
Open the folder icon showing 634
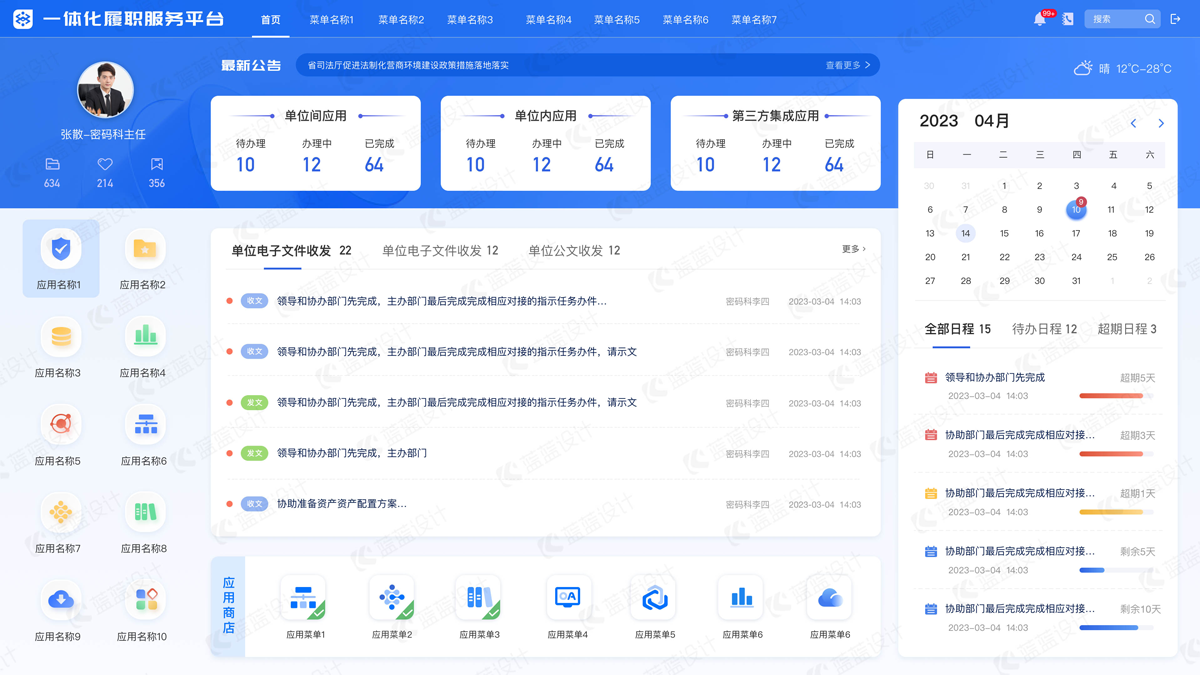[x=52, y=165]
